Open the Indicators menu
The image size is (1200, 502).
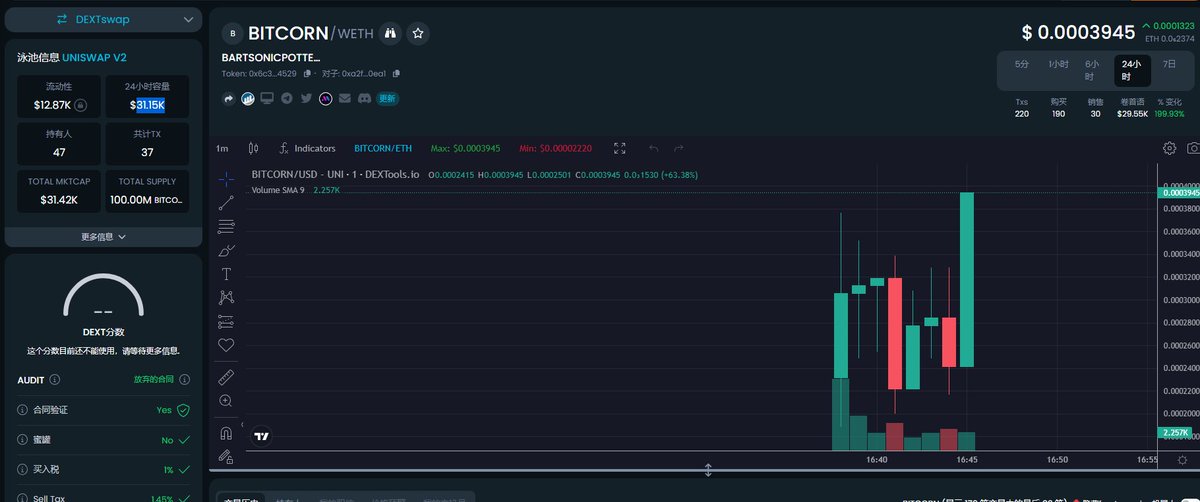click(x=307, y=148)
